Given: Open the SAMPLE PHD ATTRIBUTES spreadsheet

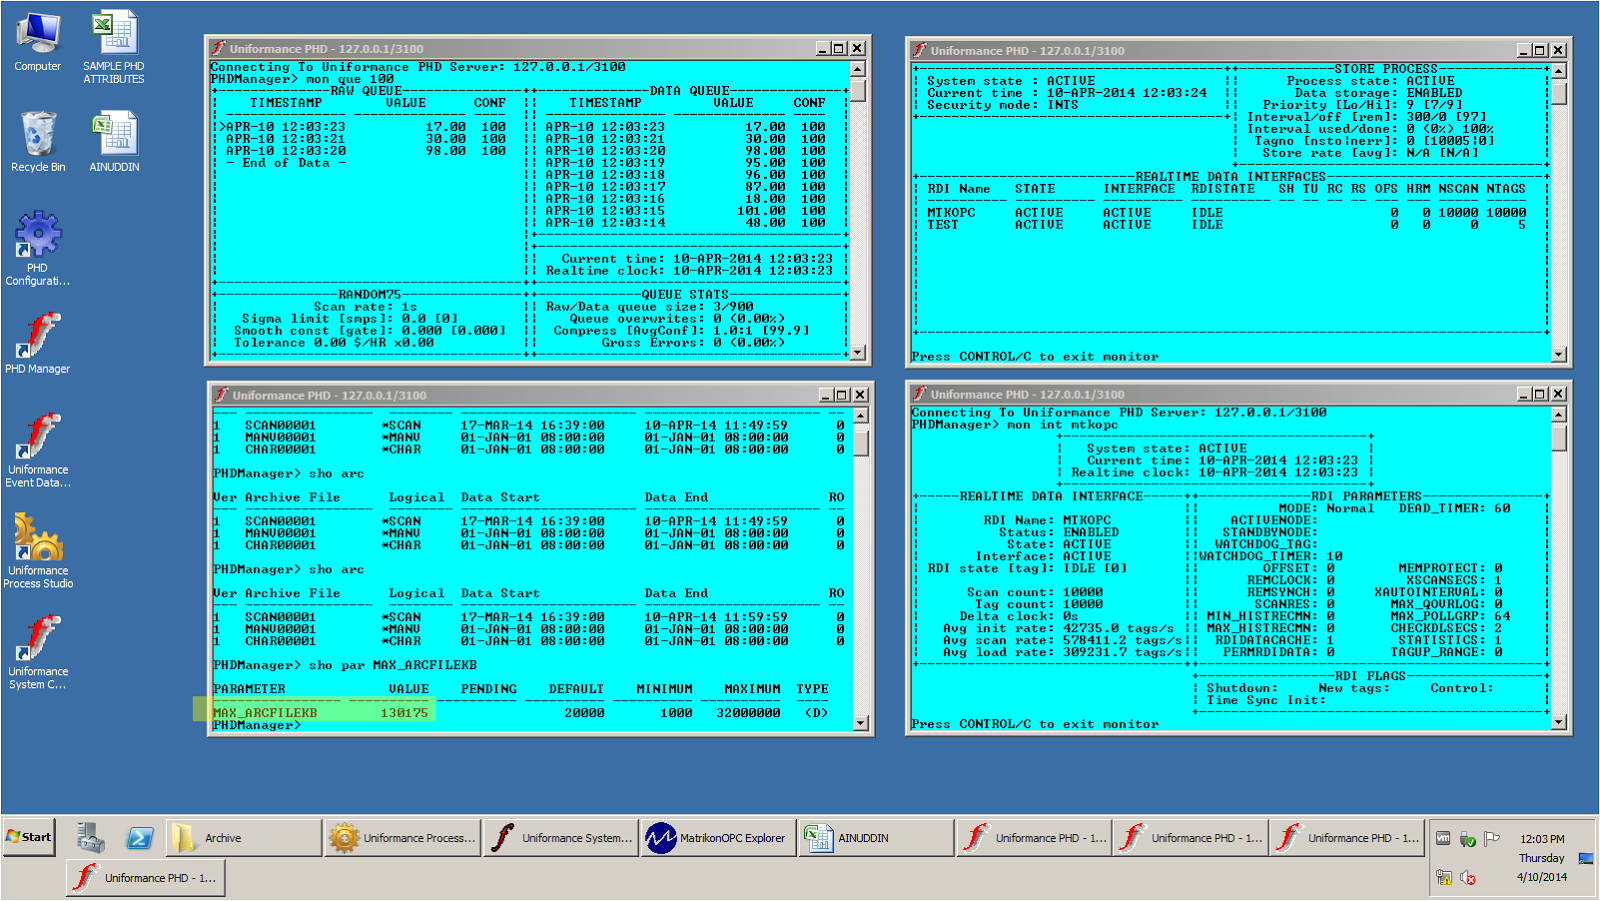Looking at the screenshot, I should tap(113, 40).
